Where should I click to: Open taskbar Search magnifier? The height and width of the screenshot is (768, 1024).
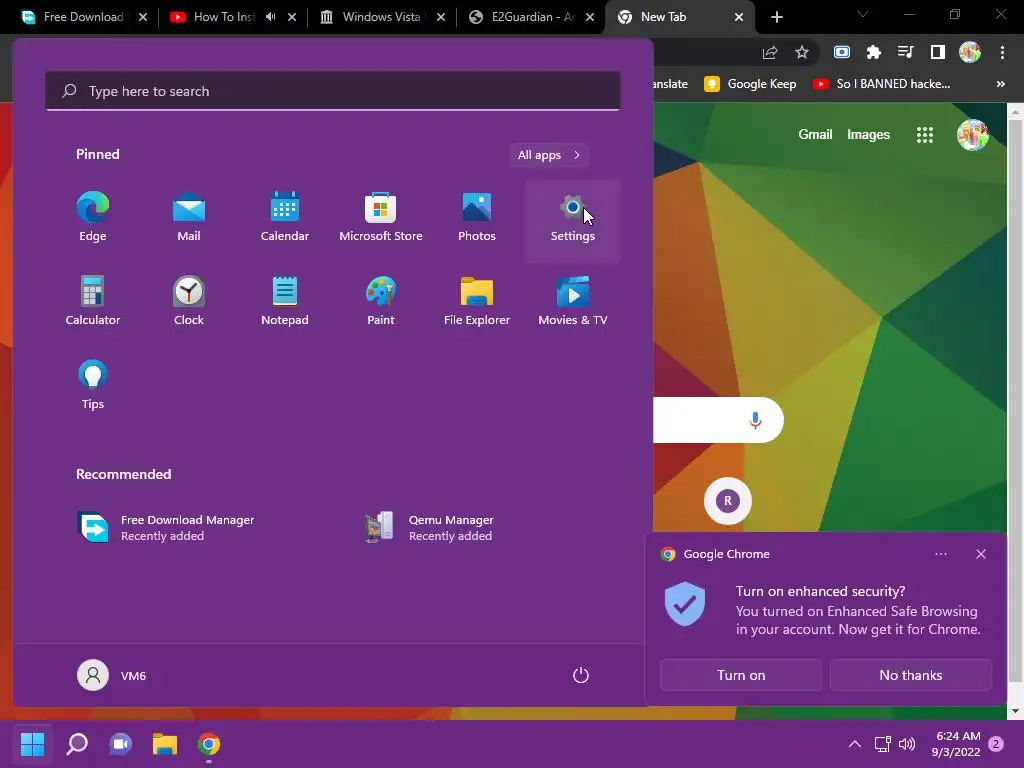(x=76, y=744)
